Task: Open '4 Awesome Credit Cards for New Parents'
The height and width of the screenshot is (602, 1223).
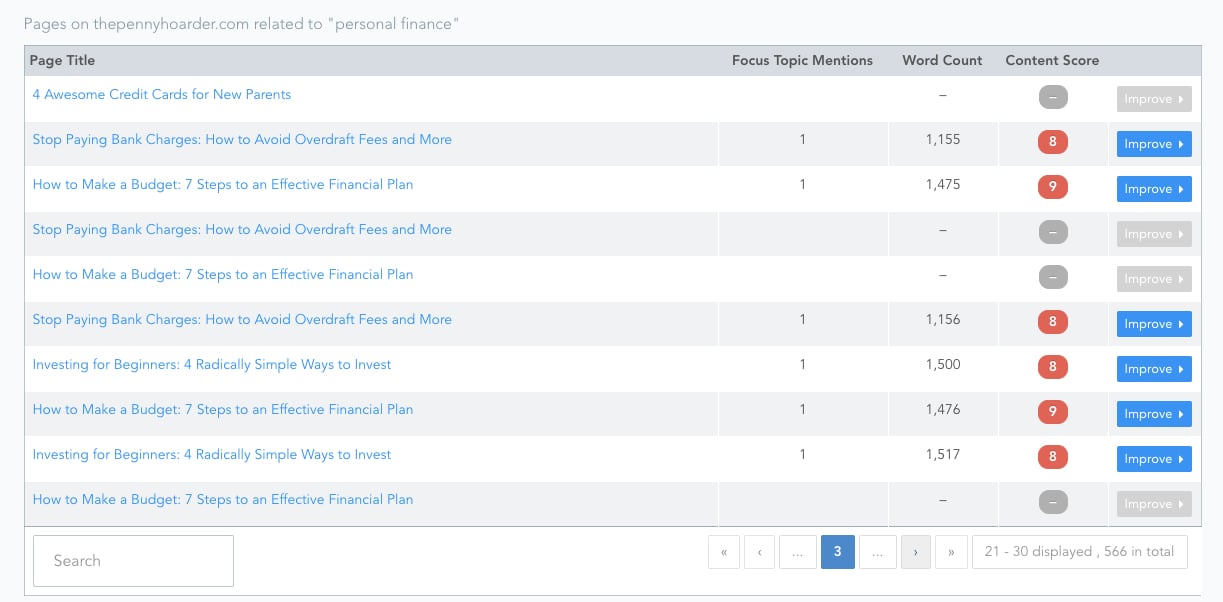Action: point(162,94)
